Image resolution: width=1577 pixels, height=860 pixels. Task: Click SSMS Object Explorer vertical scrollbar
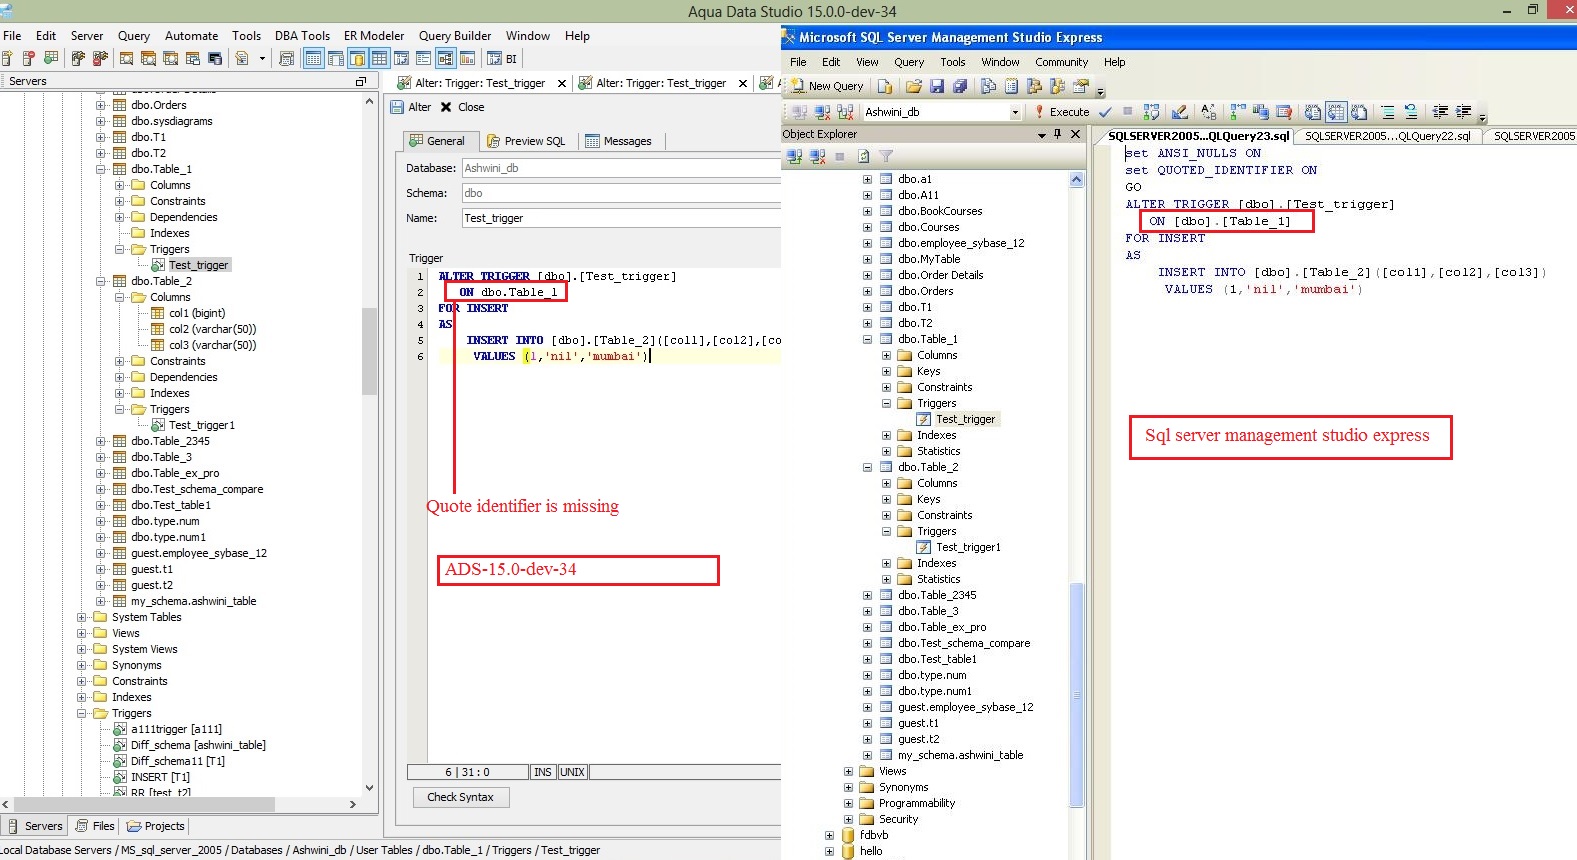tap(1077, 694)
